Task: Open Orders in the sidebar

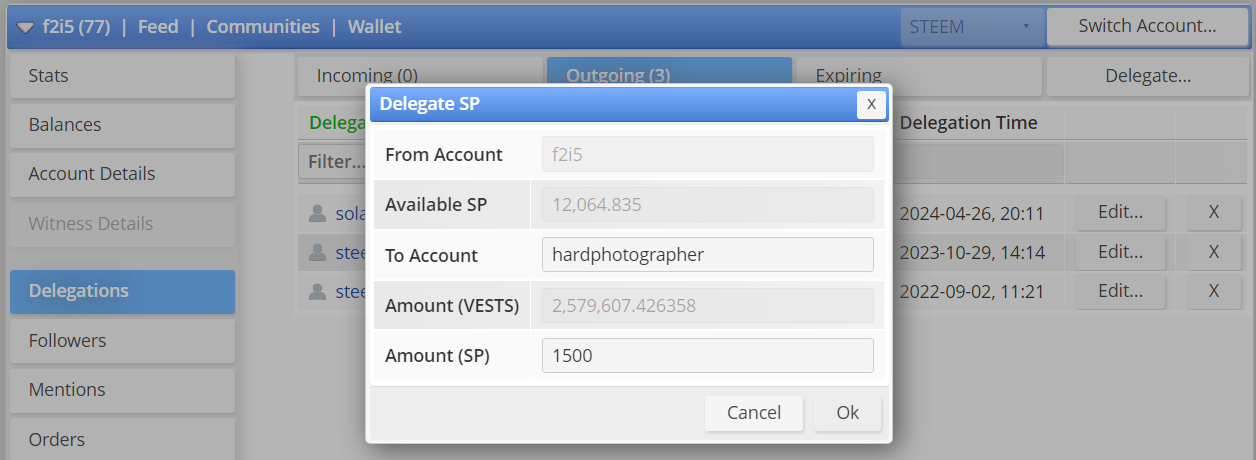Action: pos(122,439)
